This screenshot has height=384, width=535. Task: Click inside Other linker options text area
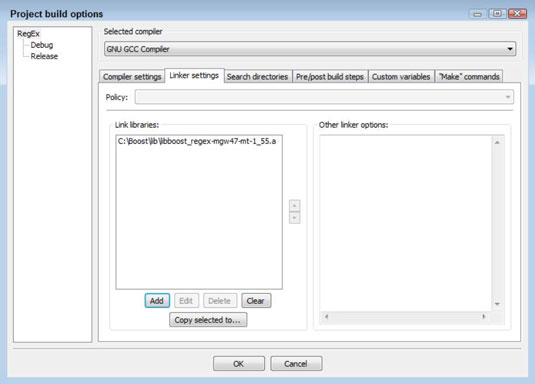(x=405, y=223)
